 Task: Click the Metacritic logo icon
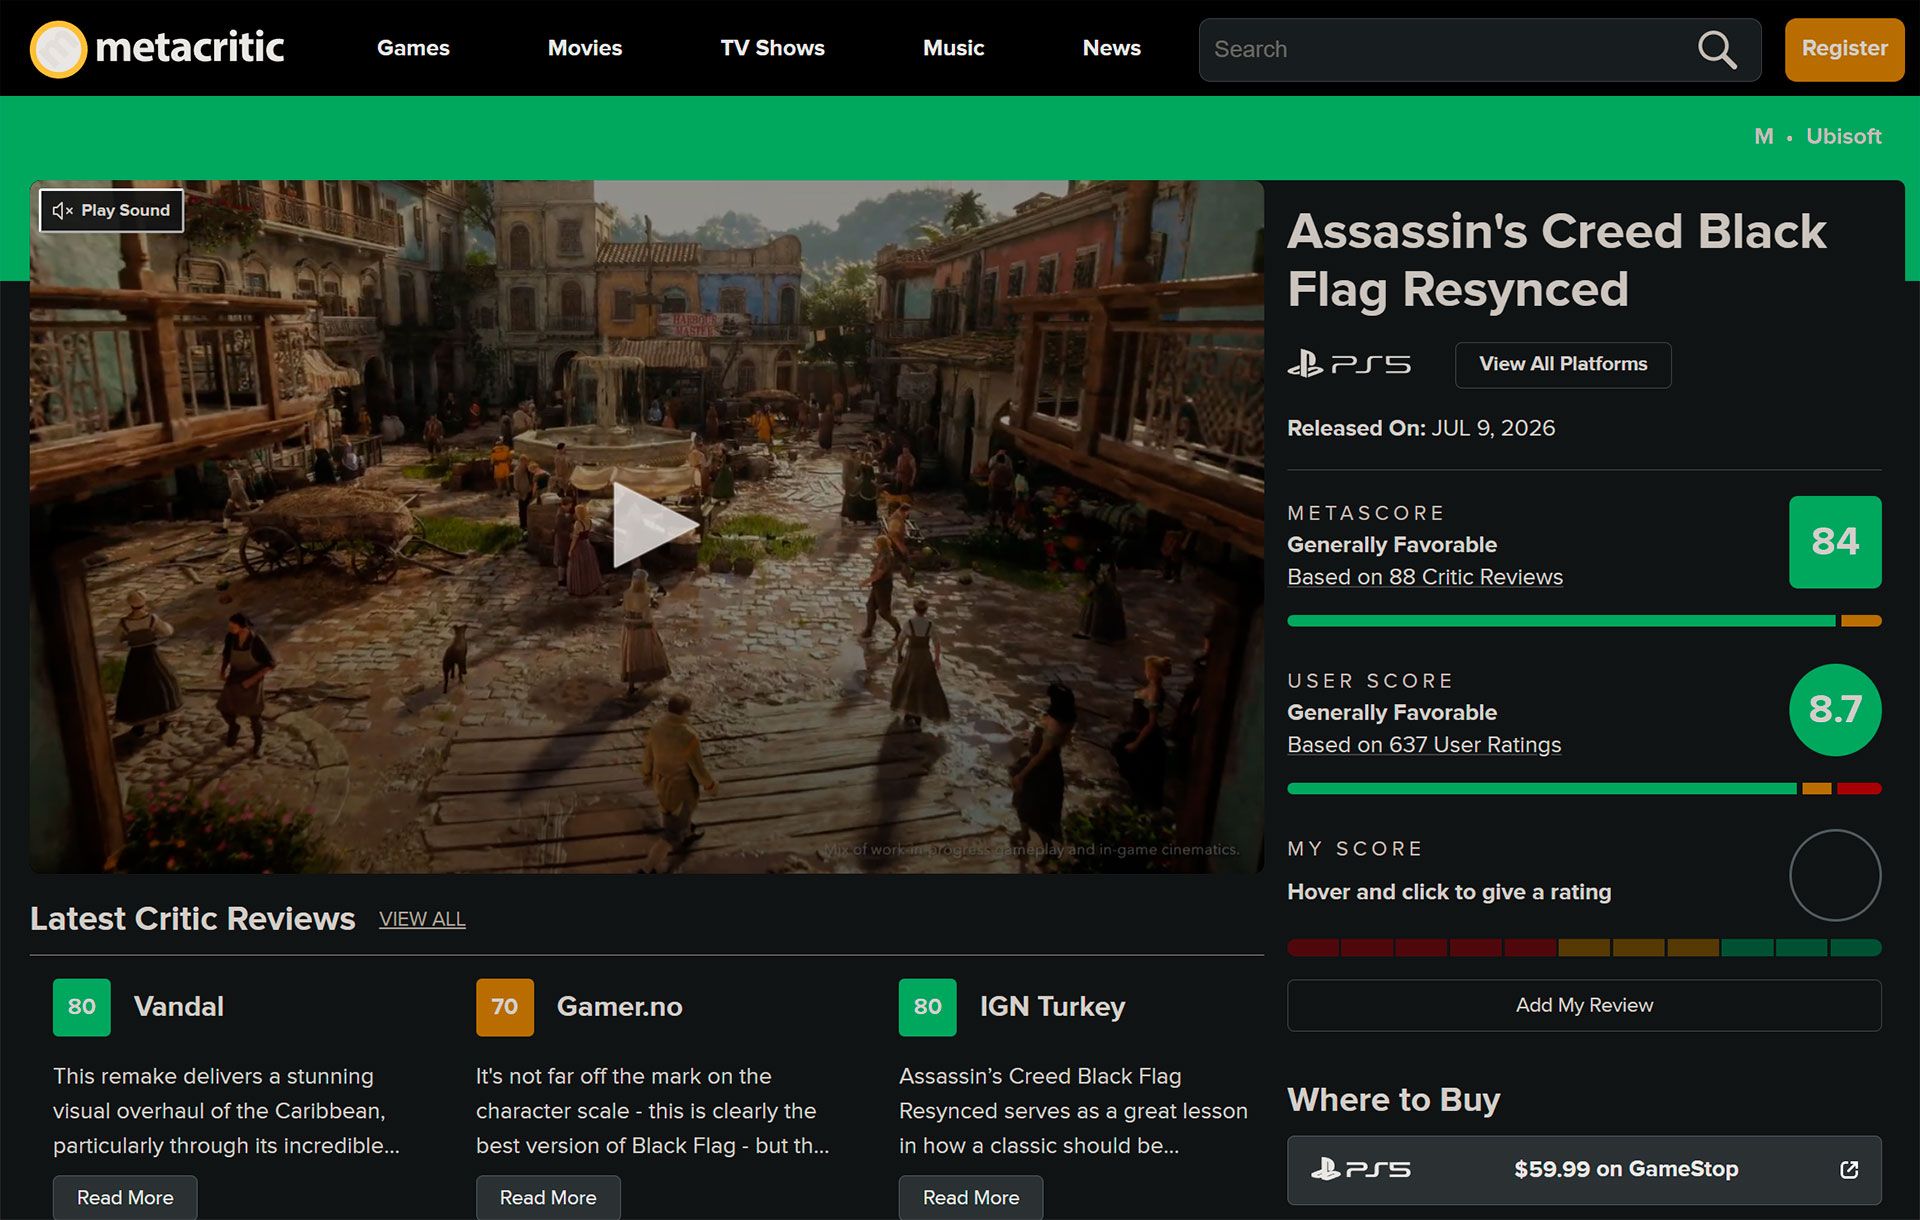coord(58,49)
